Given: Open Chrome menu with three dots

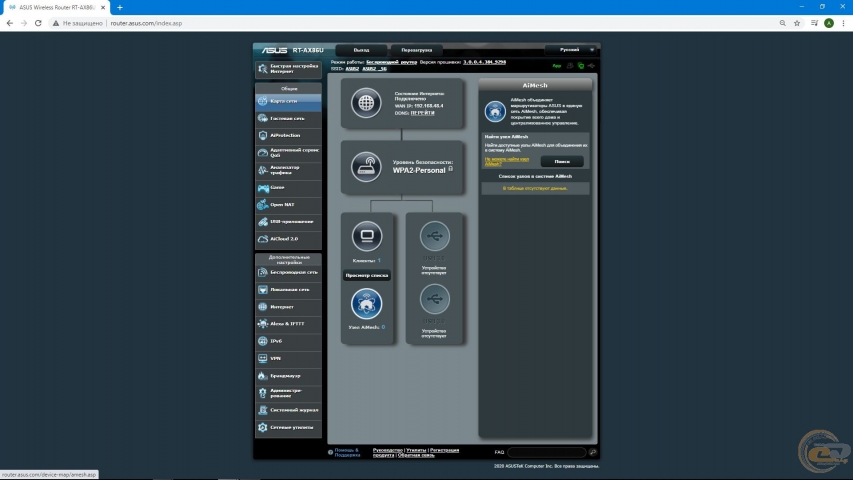Looking at the screenshot, I should pos(843,23).
